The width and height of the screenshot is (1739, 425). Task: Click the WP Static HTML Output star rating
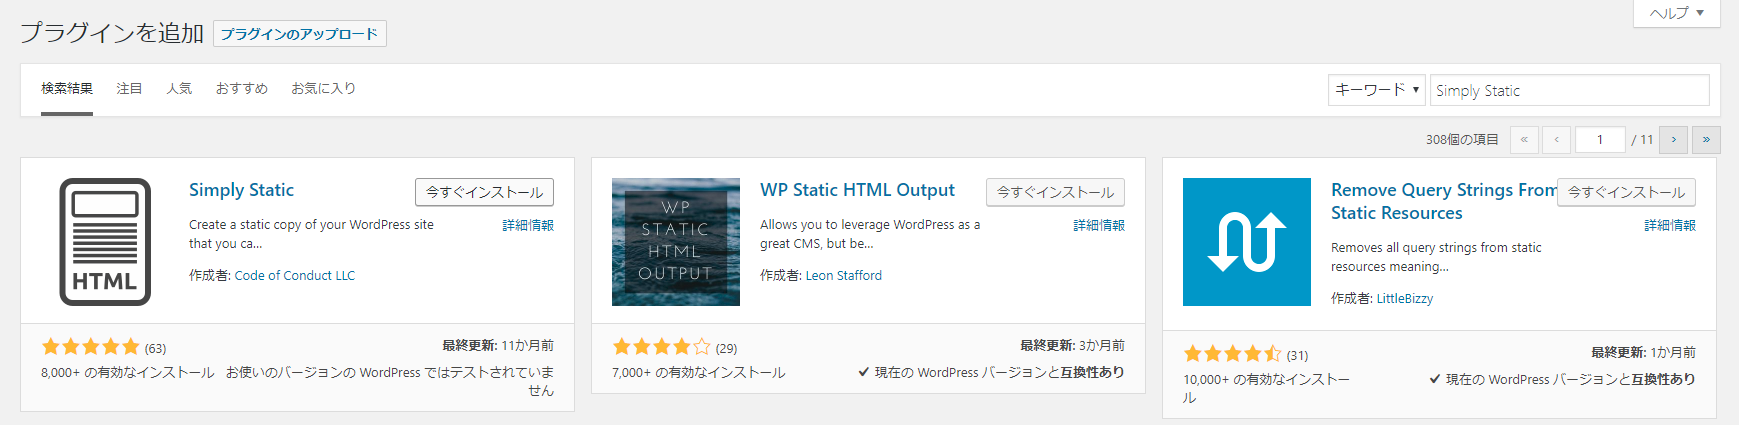click(661, 347)
